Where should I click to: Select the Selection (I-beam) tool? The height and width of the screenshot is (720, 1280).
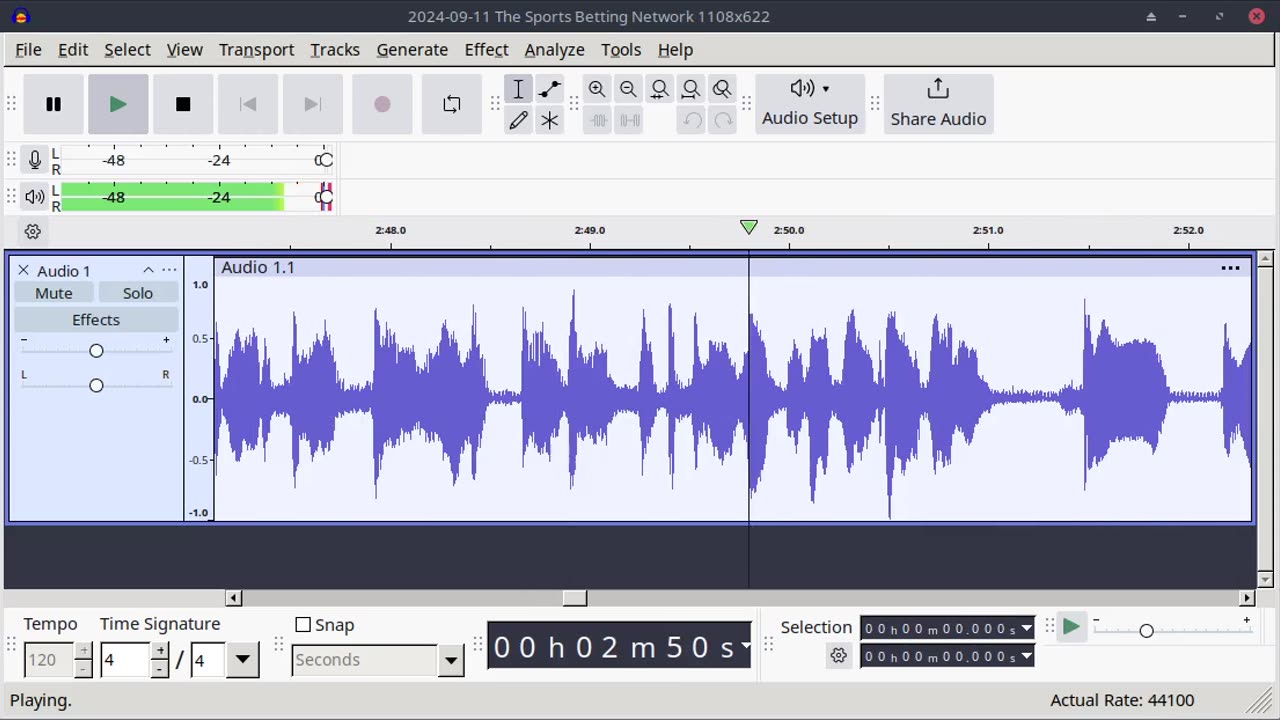click(518, 89)
